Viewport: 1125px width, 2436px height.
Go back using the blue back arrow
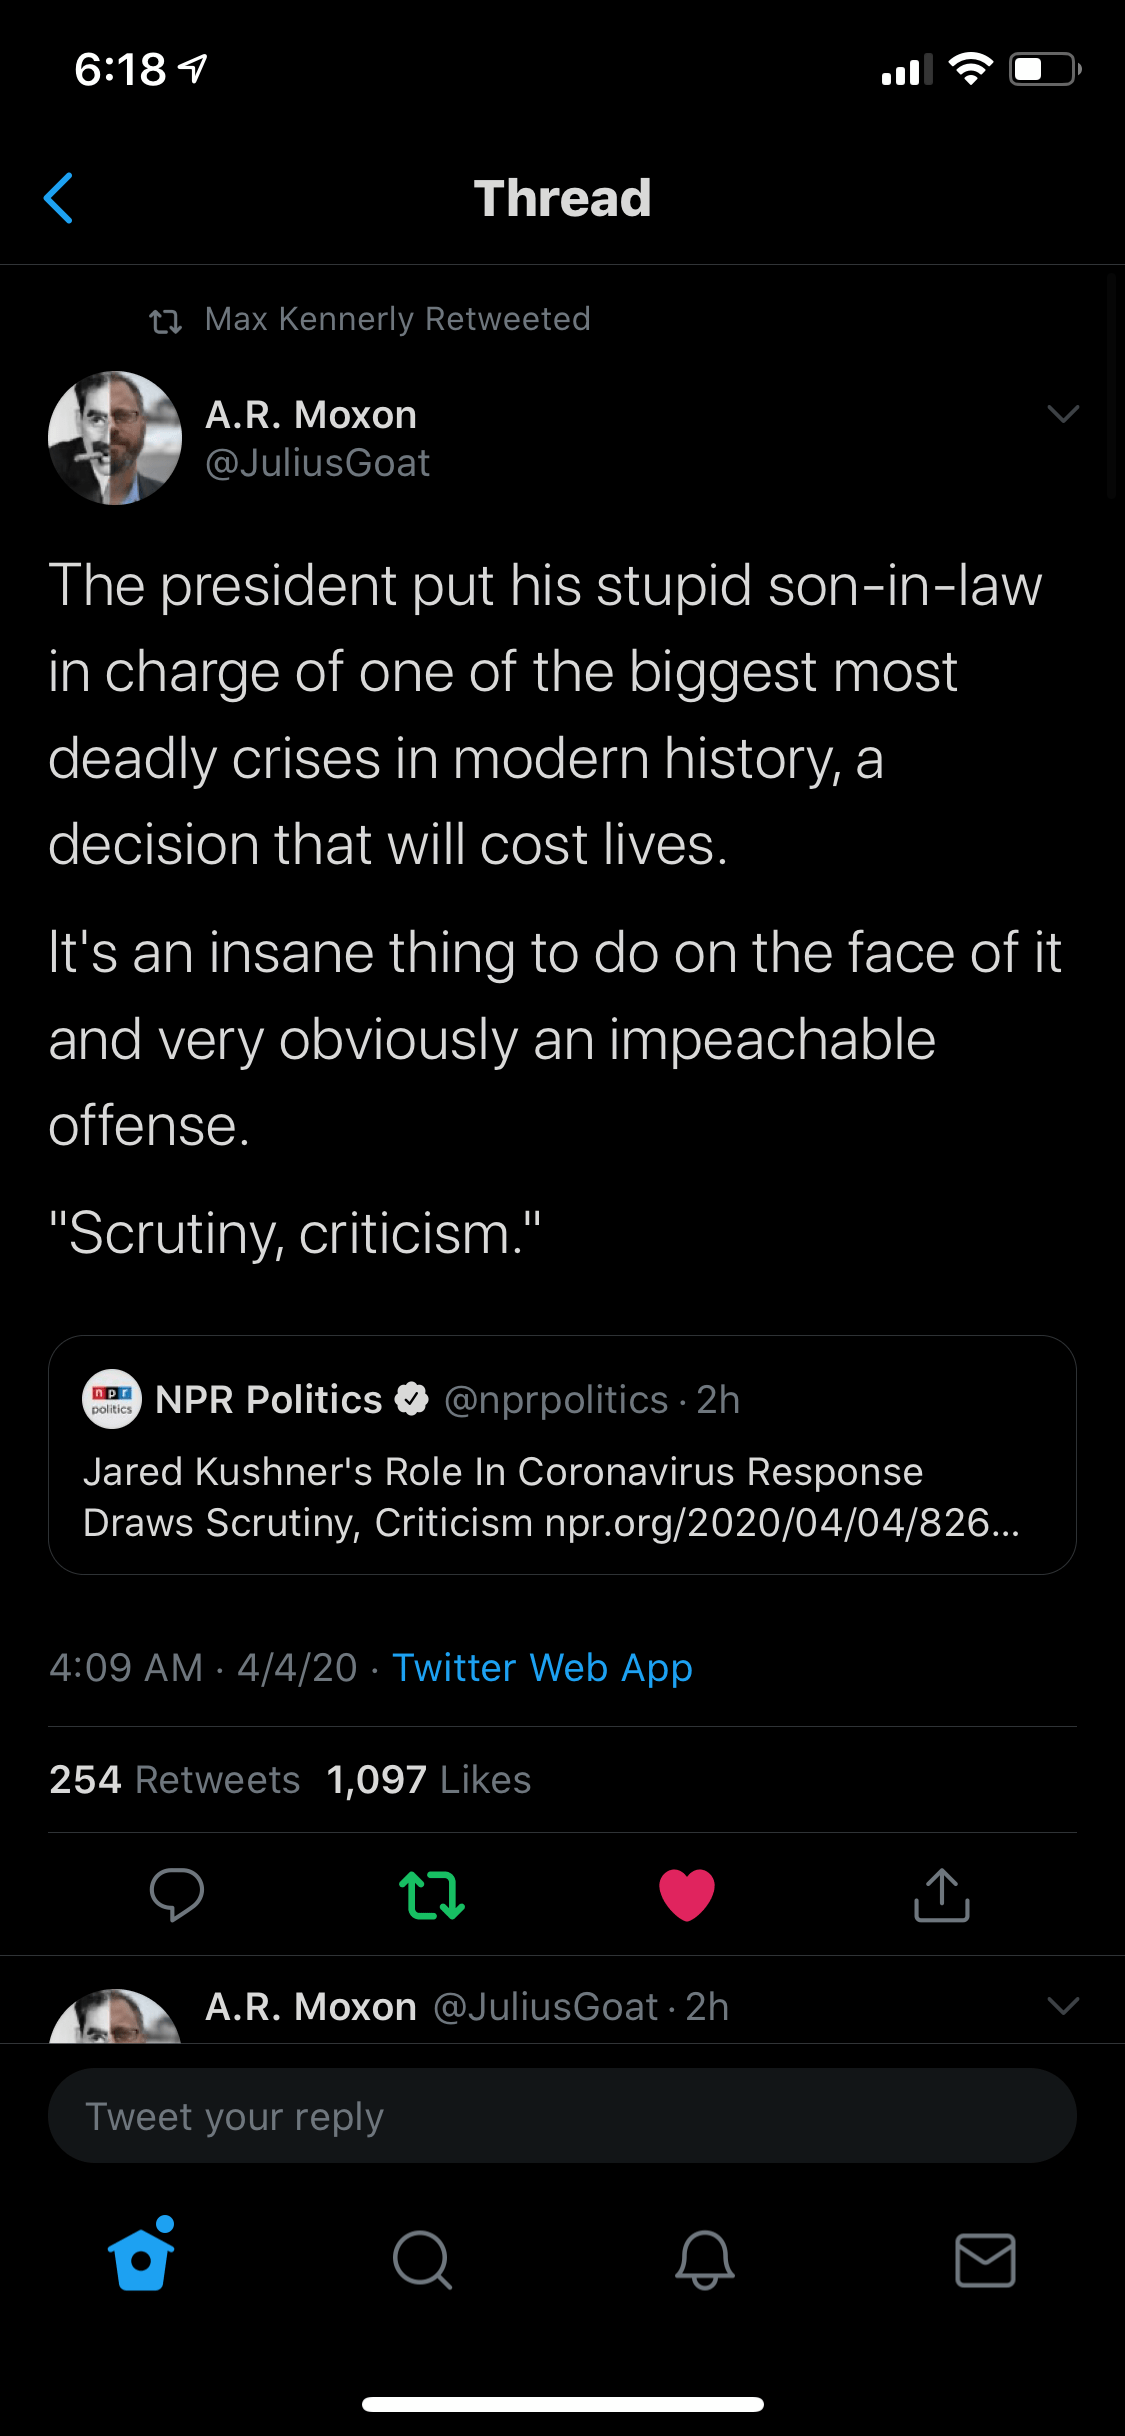(59, 198)
